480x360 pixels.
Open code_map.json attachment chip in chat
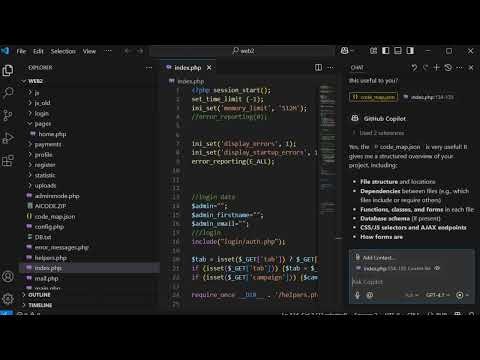coord(373,97)
